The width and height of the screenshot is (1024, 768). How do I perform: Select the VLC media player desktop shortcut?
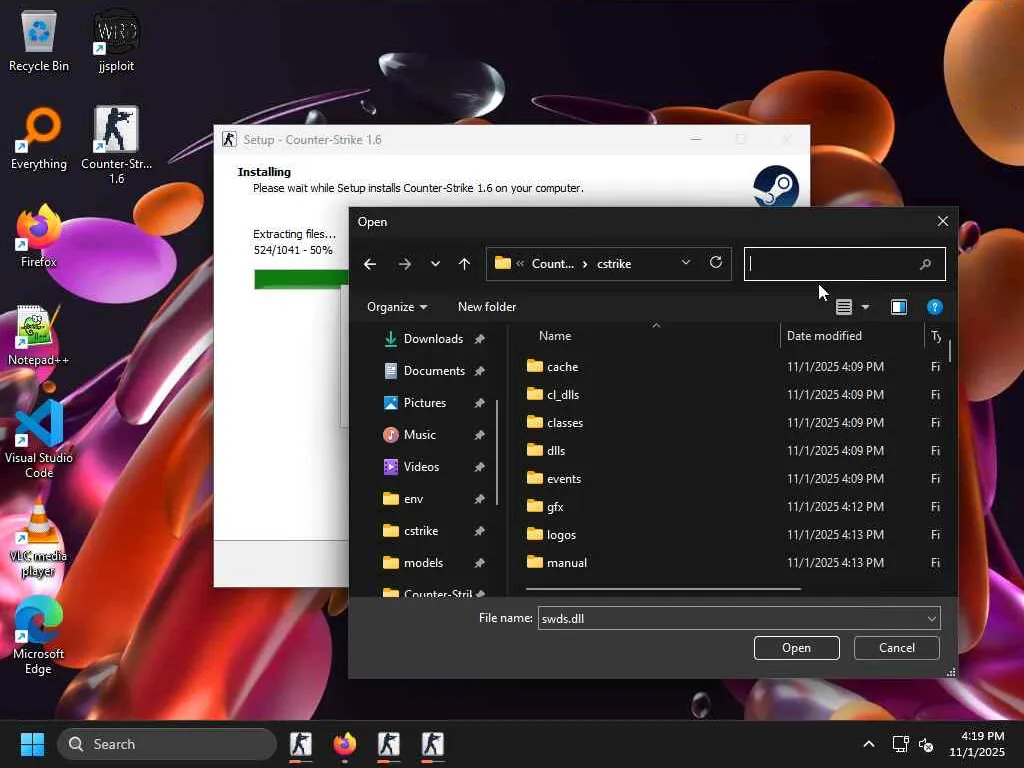click(x=39, y=538)
